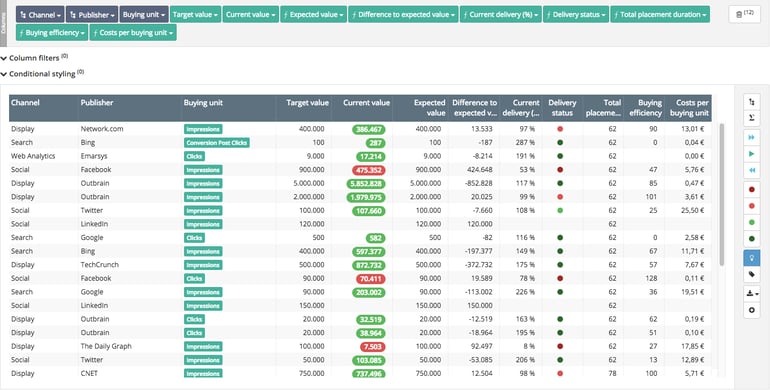Viewport: 770px width, 390px height.
Task: Click the tag icon in sidebar
Action: point(752,274)
